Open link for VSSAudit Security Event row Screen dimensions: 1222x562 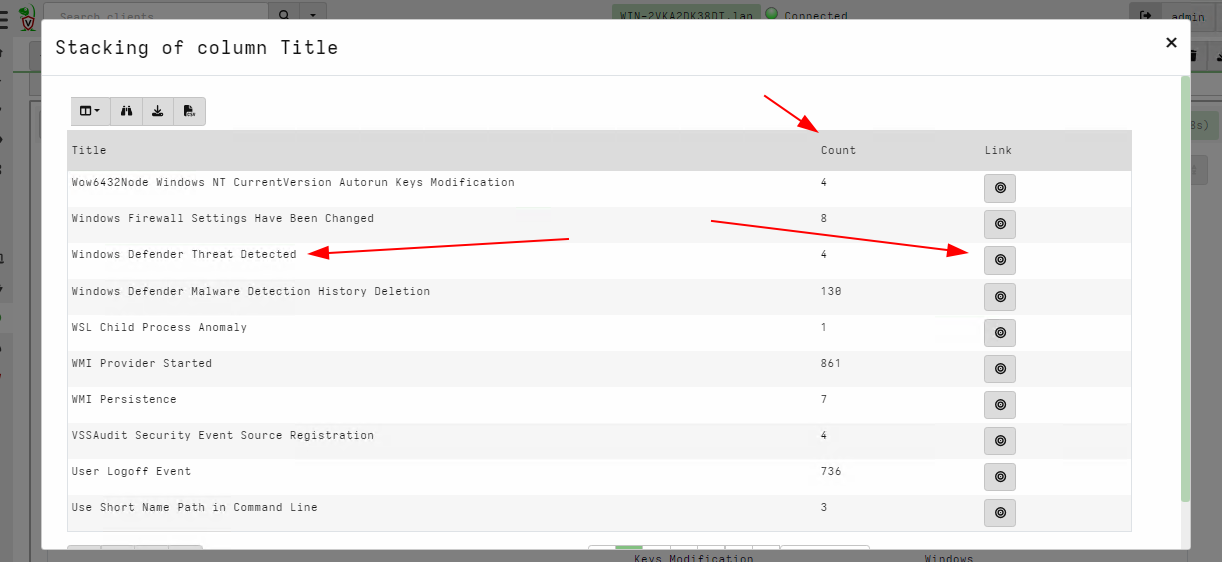coord(999,441)
